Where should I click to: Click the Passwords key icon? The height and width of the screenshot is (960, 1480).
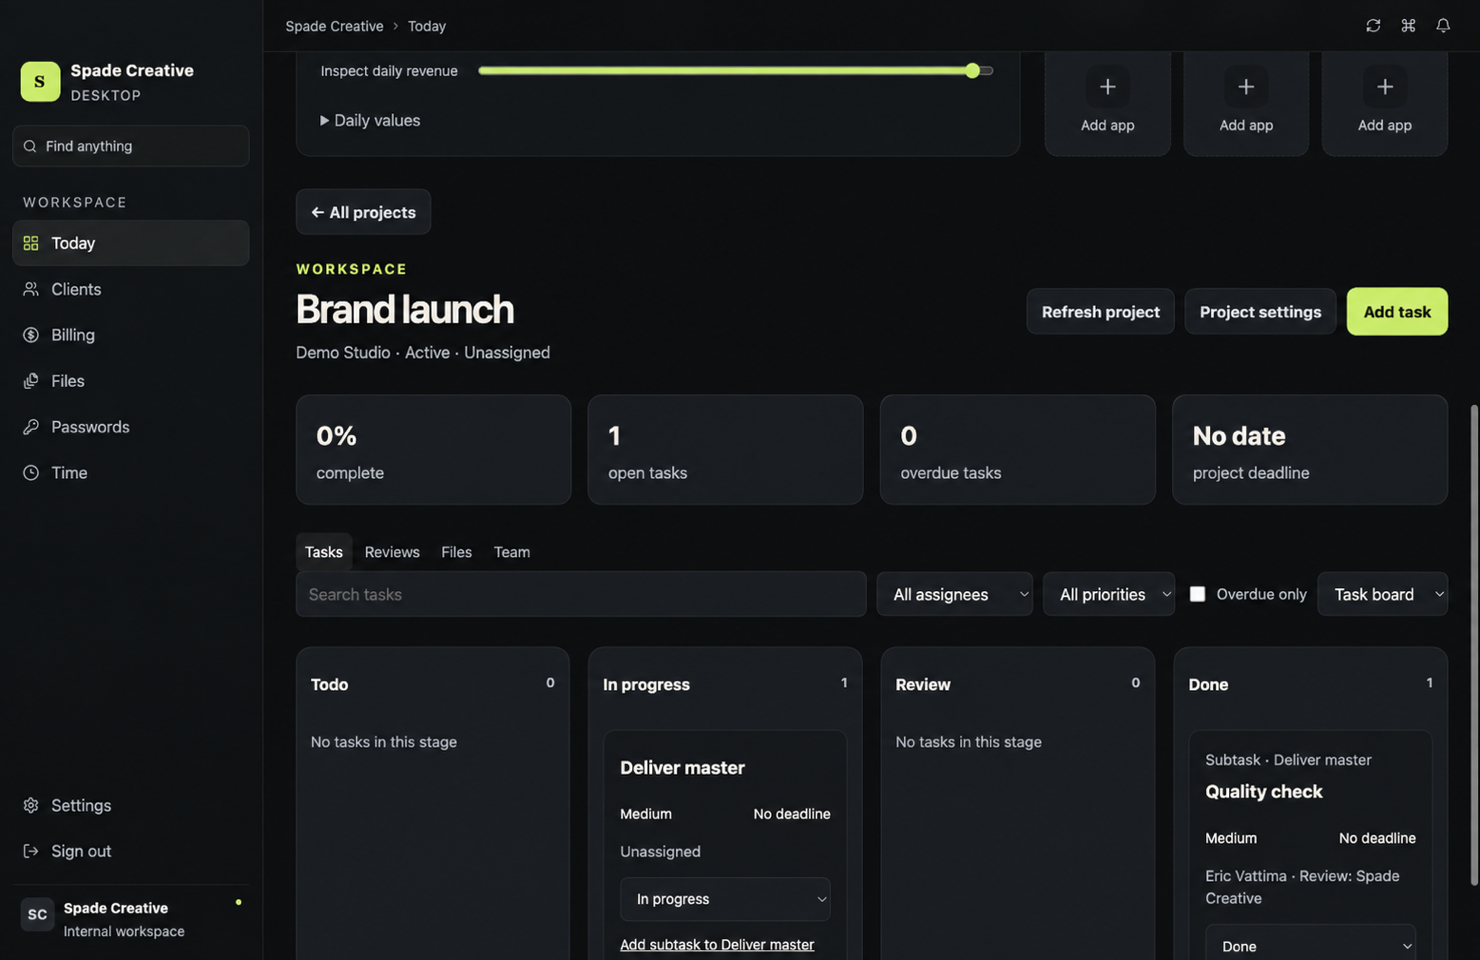(x=31, y=427)
